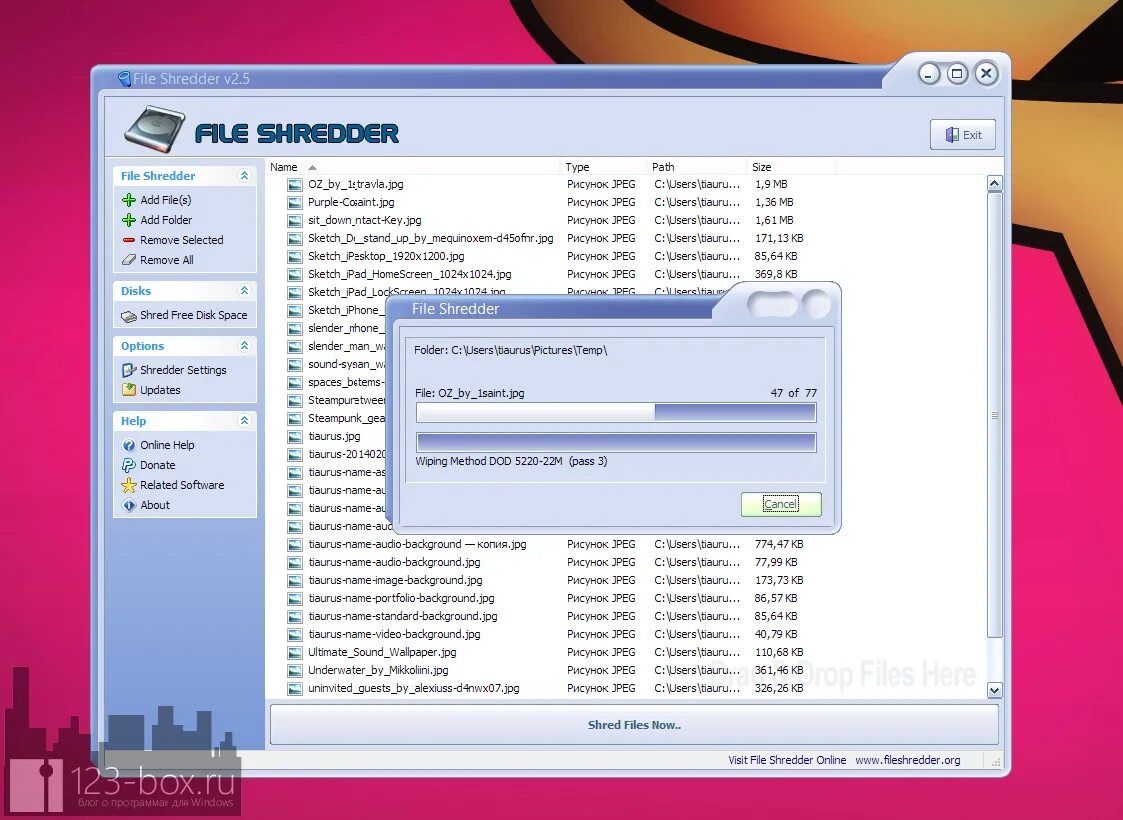Collapse the Options sidebar section
Screen dimensions: 1123x820
coord(244,346)
